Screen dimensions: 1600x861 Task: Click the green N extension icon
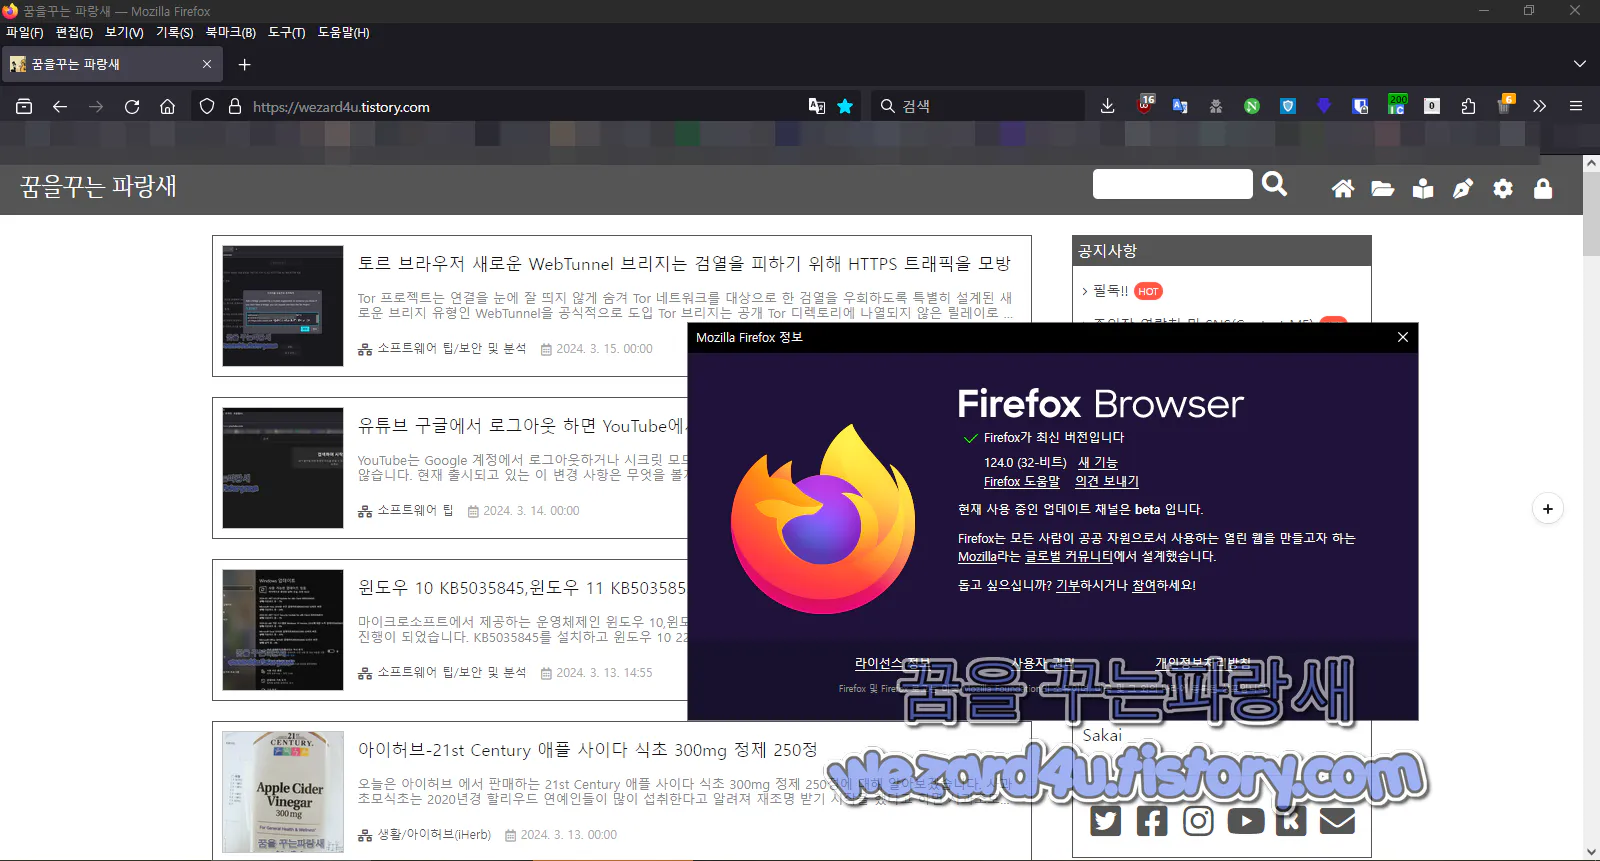coord(1252,106)
